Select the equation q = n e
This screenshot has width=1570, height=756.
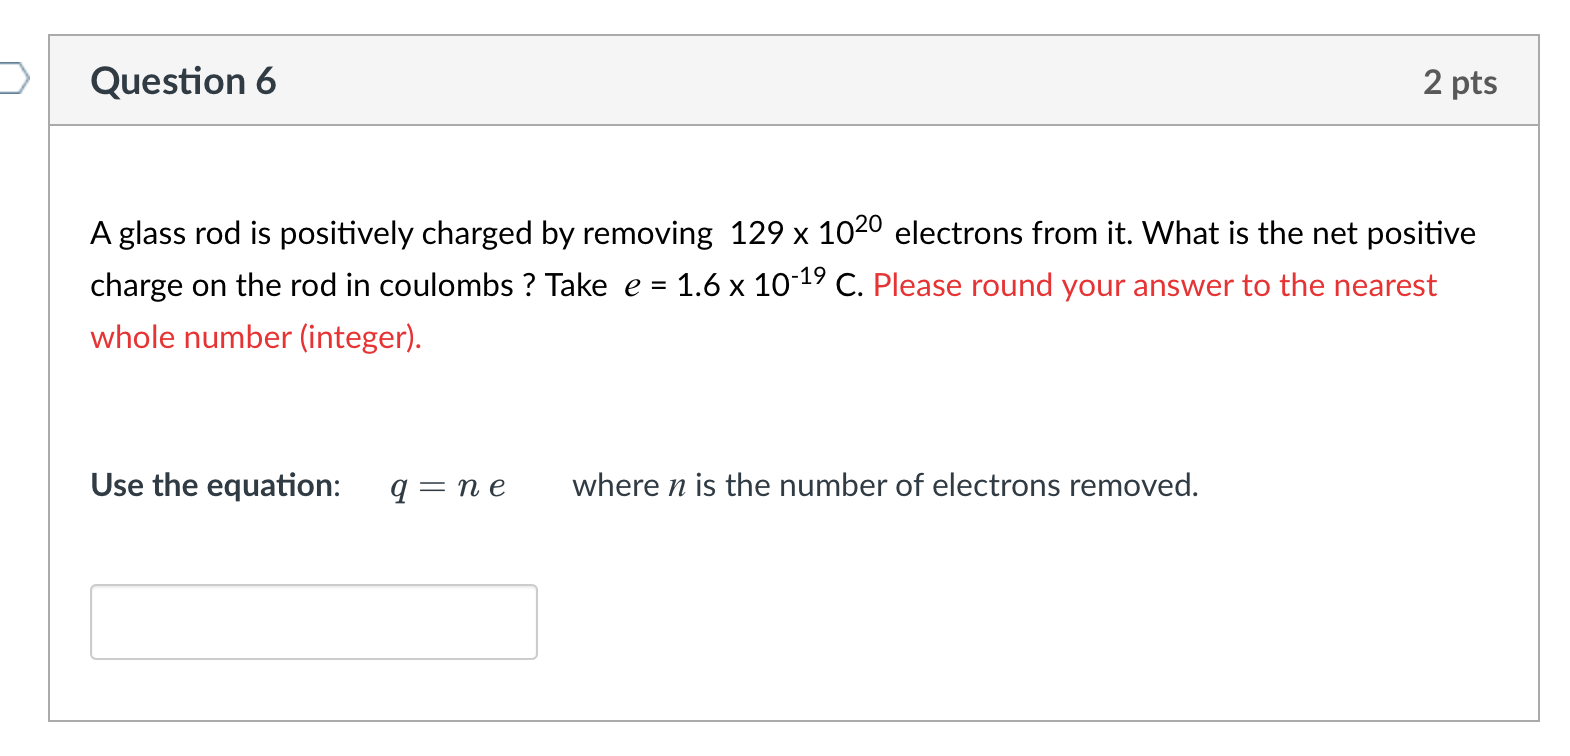[447, 486]
